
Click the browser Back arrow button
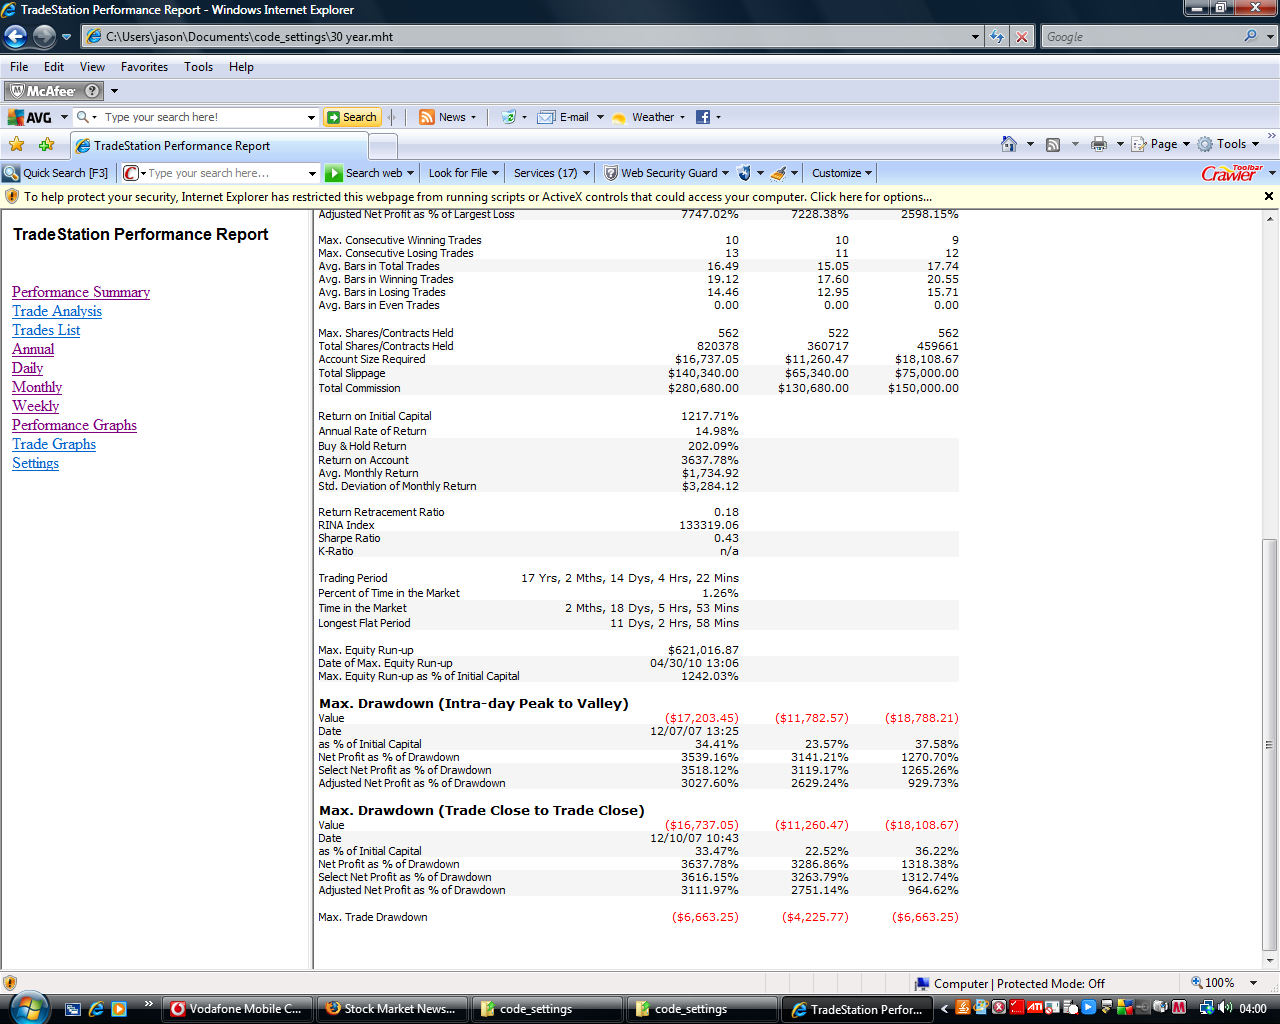coord(15,37)
